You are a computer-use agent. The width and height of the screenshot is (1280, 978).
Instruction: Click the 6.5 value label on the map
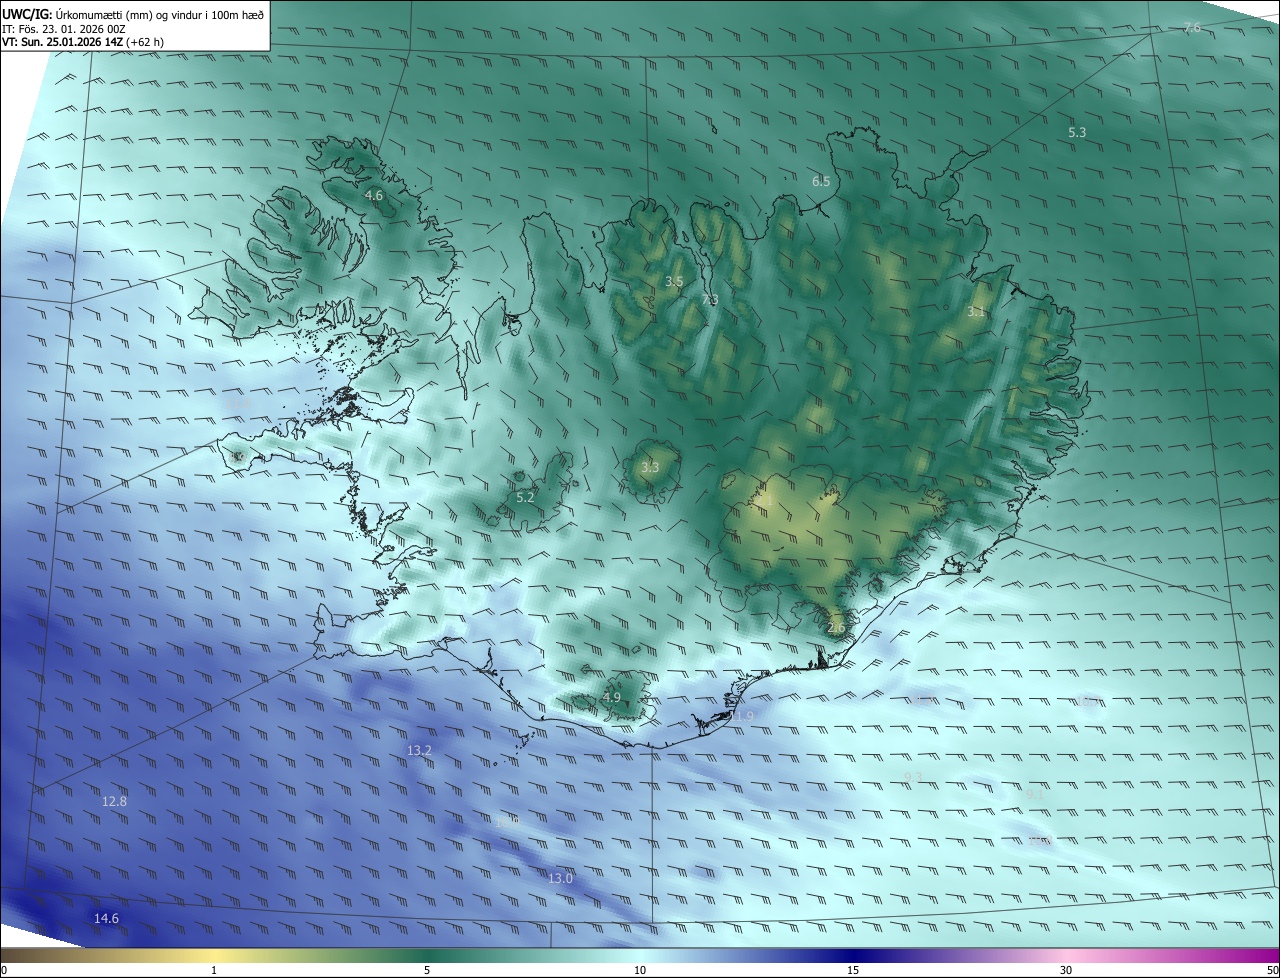[x=821, y=181]
